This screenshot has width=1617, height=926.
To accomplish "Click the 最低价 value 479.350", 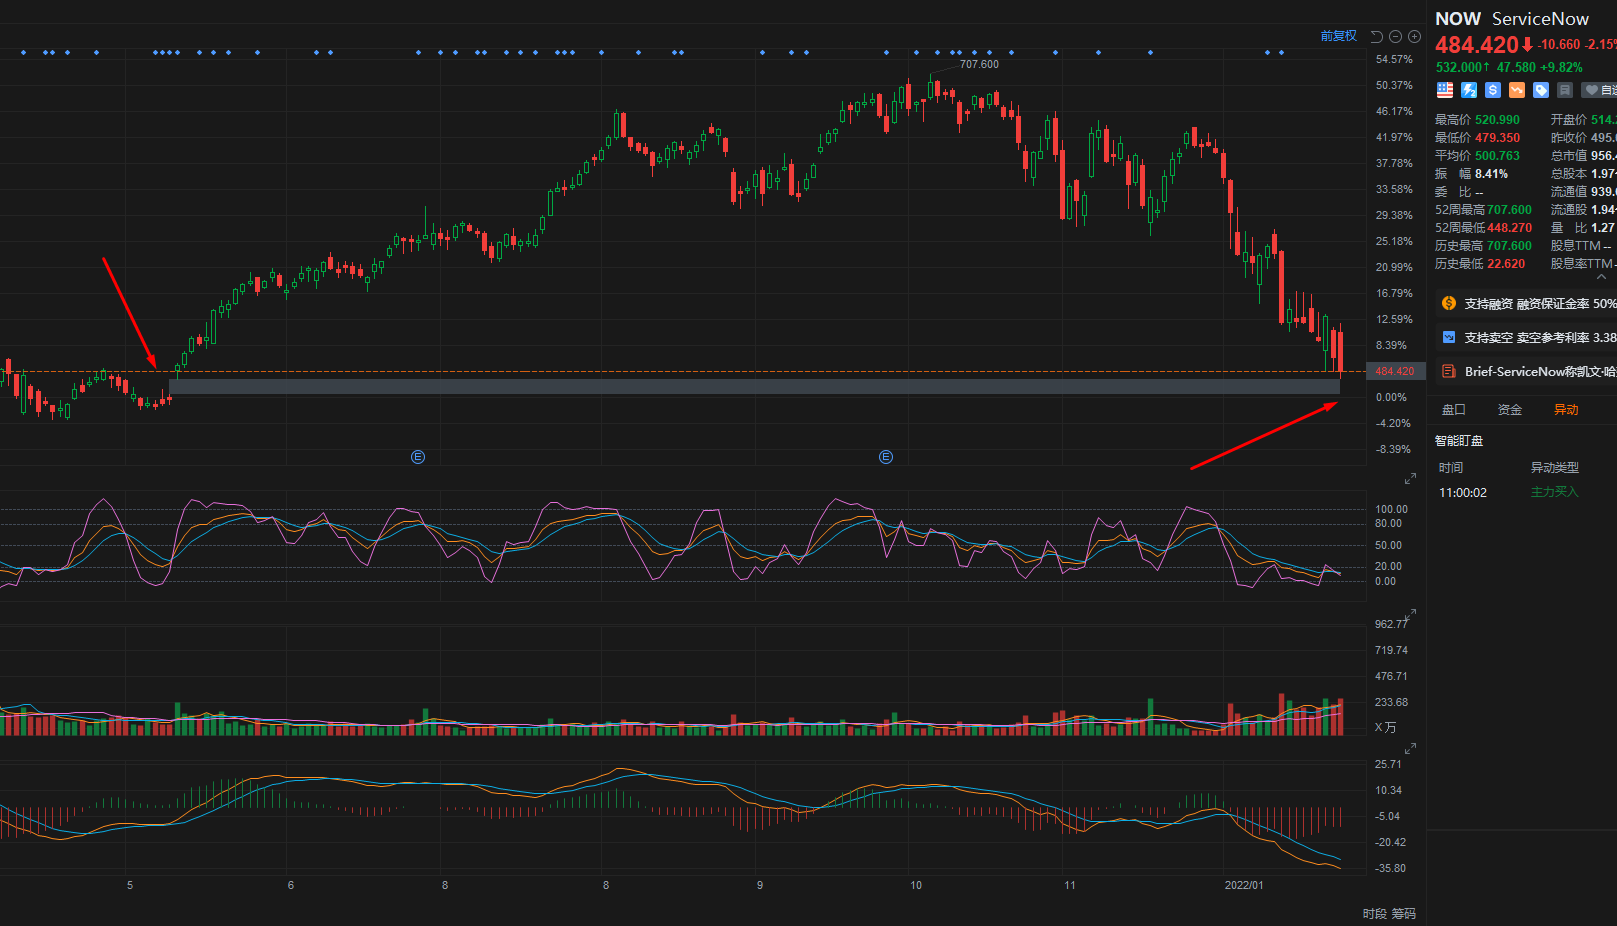I will [x=1497, y=138].
